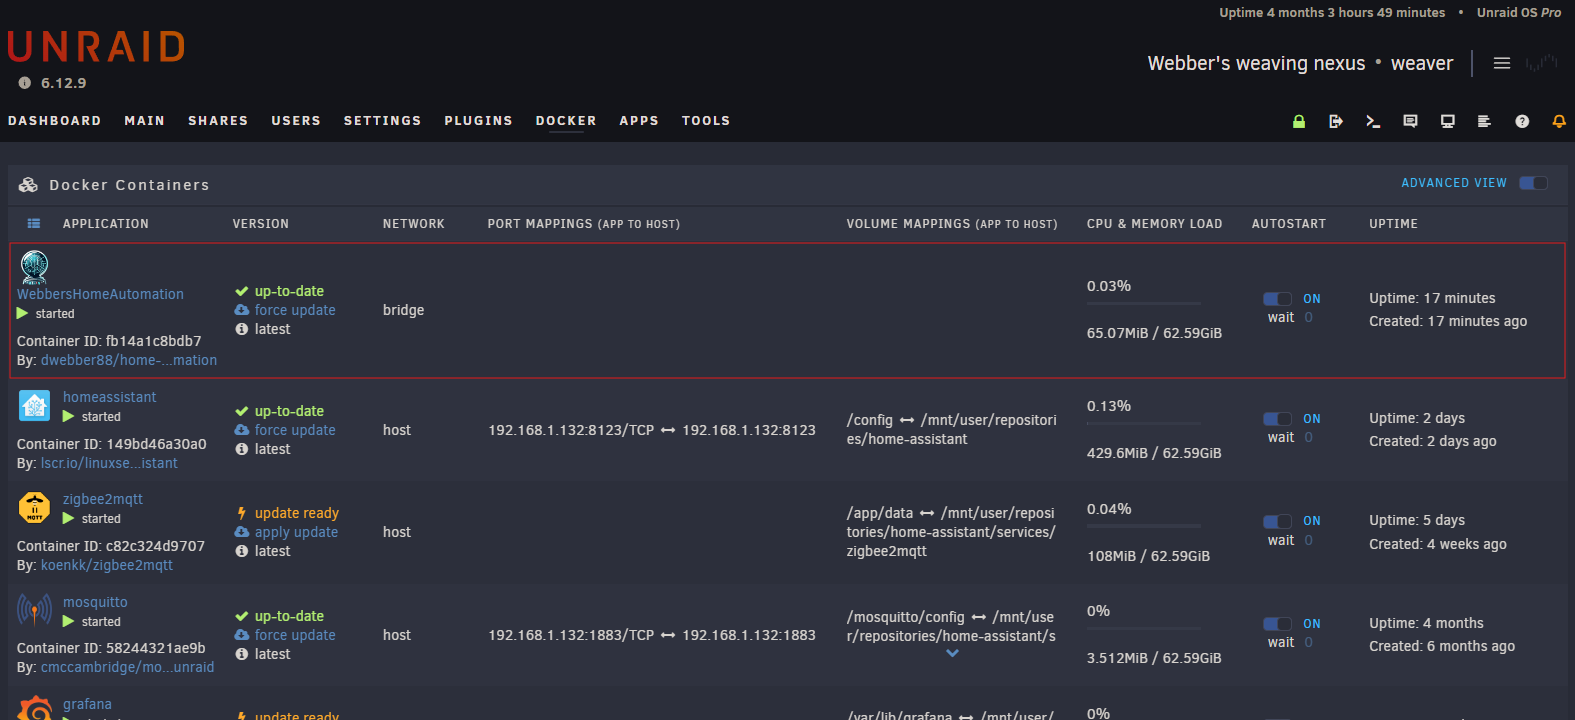Open the terminal icon

[1373, 121]
